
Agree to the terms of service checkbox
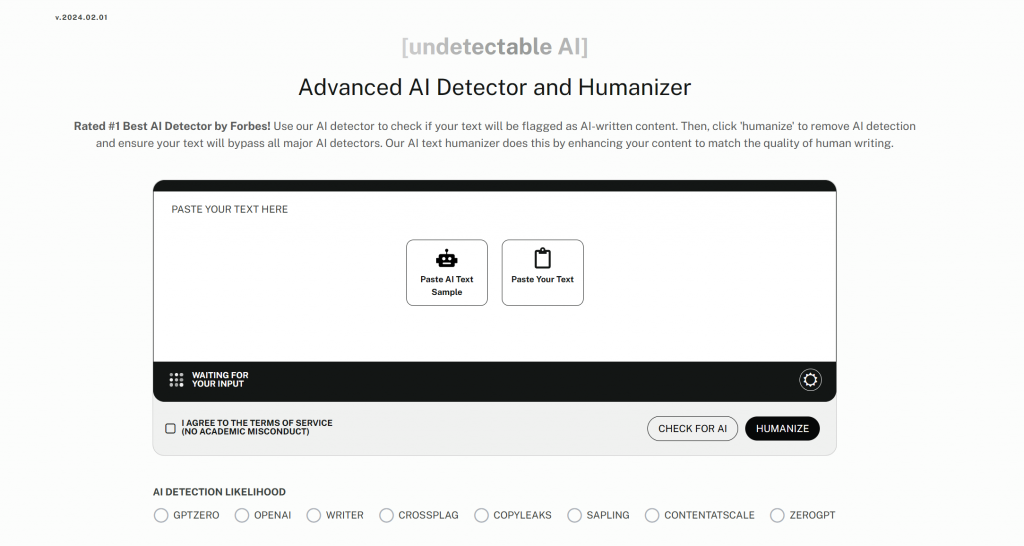coord(170,428)
